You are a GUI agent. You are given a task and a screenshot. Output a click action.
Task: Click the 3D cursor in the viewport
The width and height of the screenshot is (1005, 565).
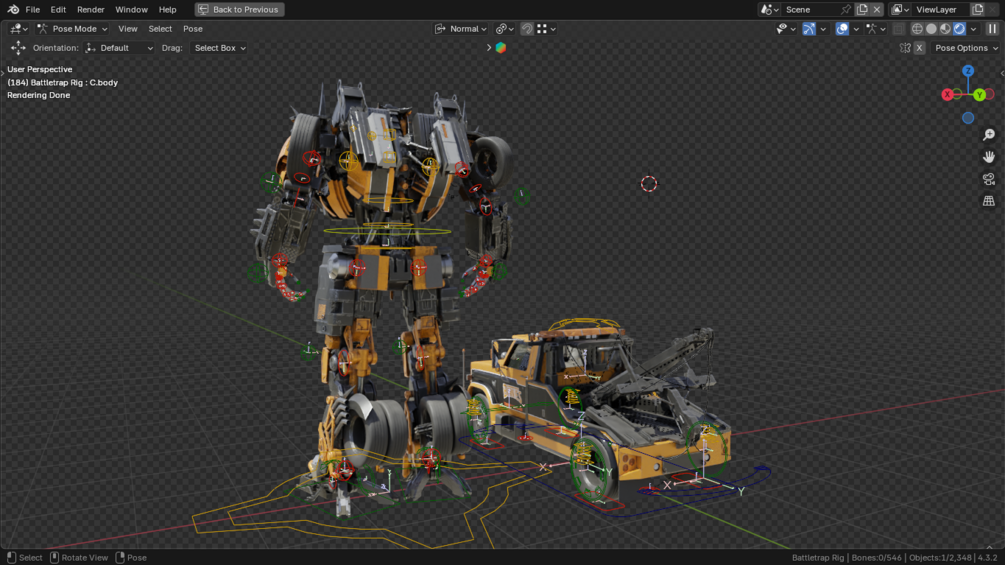(649, 184)
